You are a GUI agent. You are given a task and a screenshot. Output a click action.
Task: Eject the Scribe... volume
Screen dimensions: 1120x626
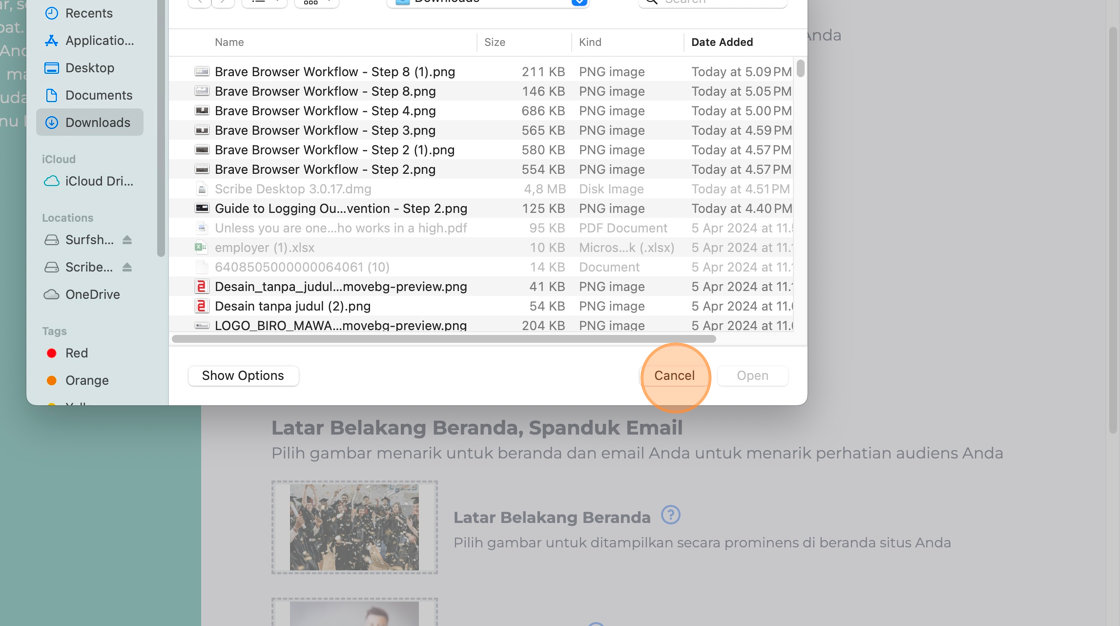point(127,267)
